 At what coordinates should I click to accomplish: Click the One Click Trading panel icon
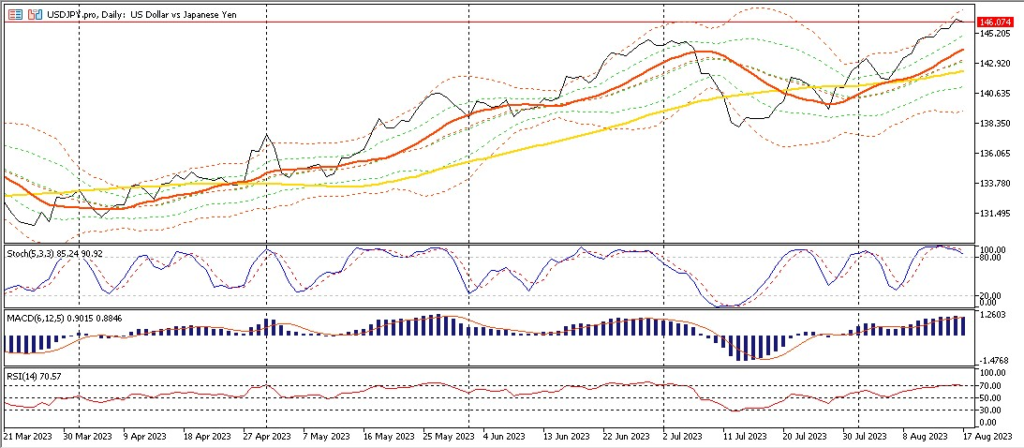(x=12, y=17)
